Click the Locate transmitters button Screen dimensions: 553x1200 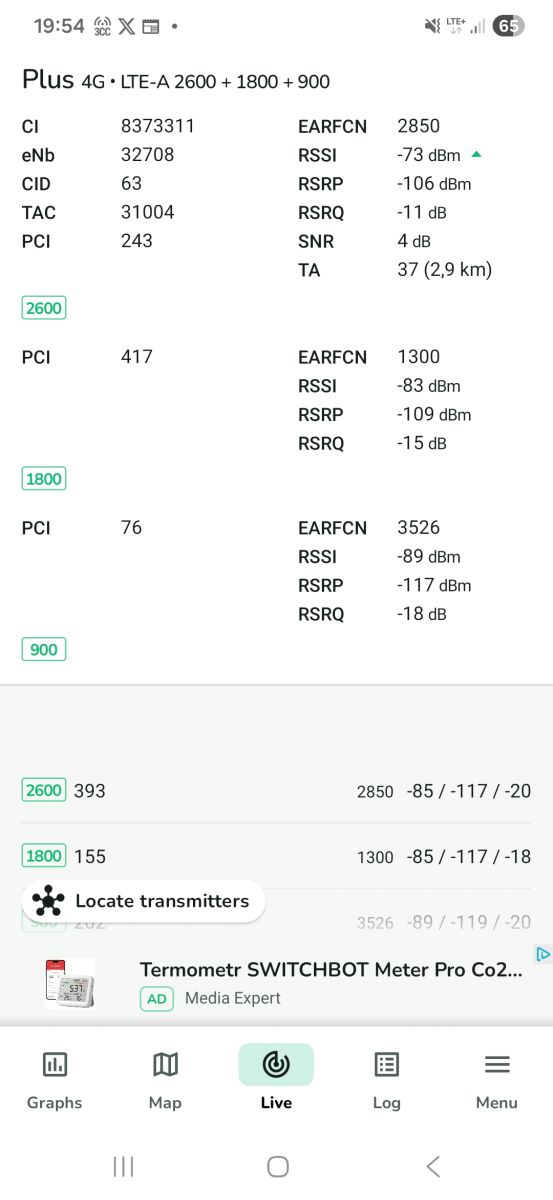click(x=143, y=901)
